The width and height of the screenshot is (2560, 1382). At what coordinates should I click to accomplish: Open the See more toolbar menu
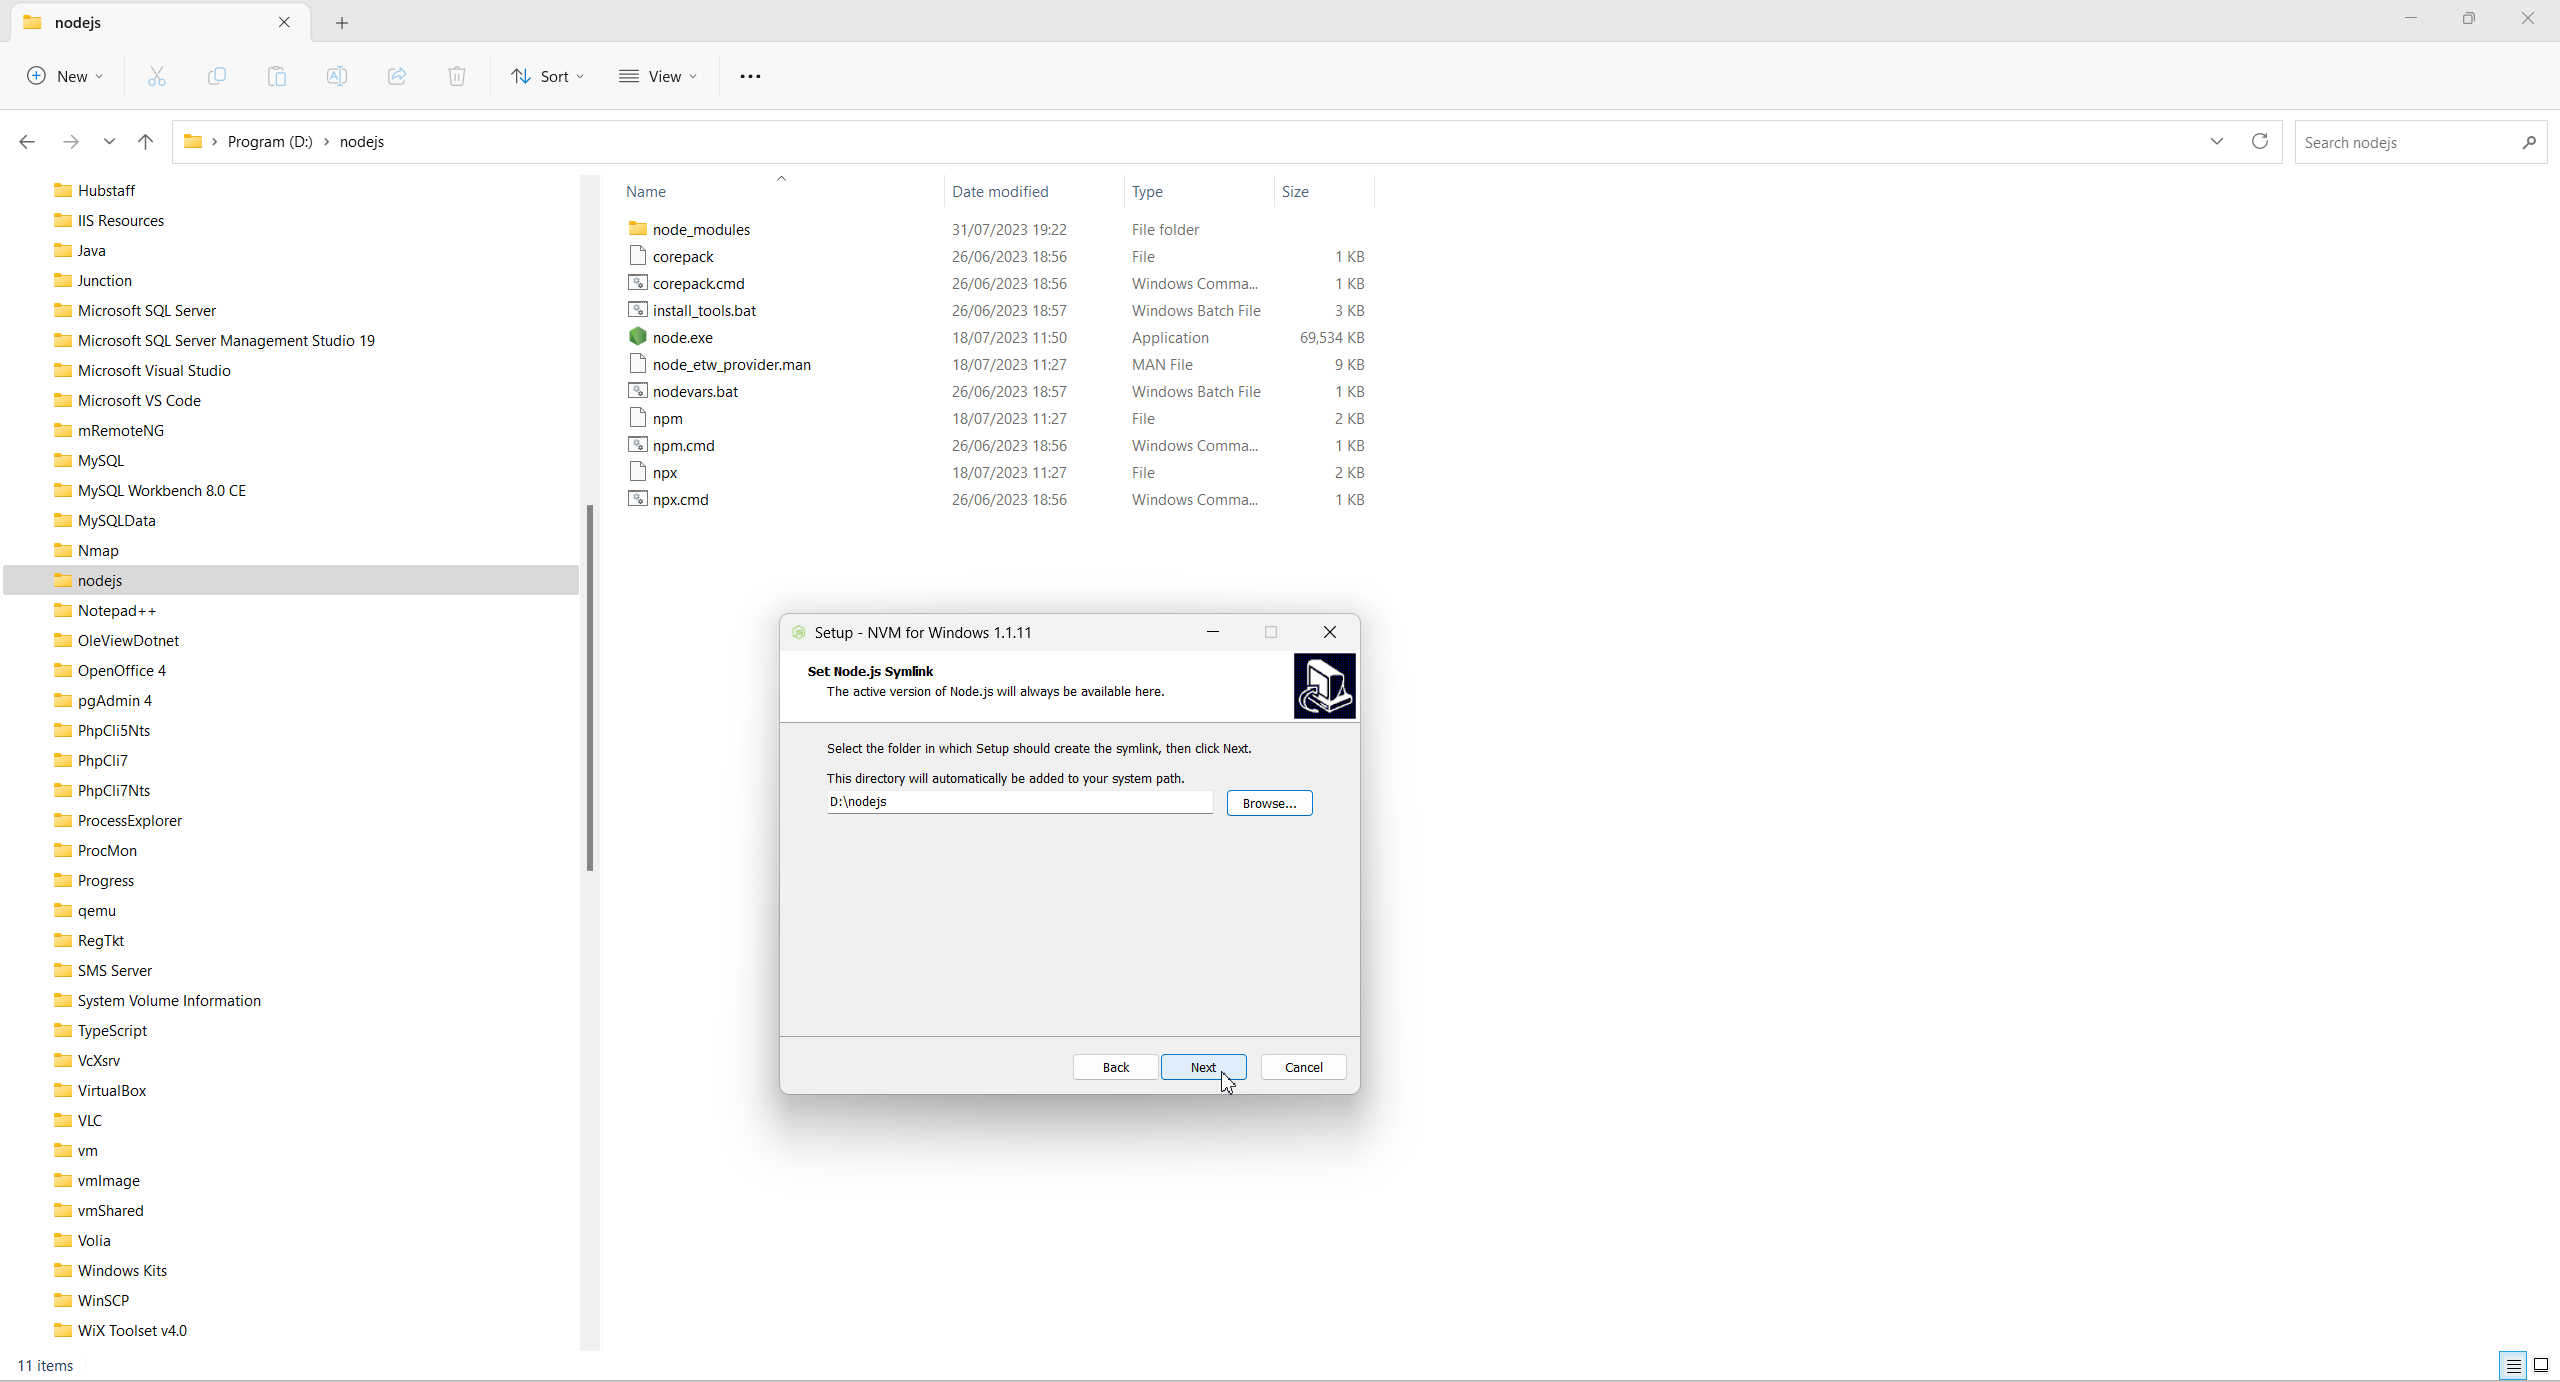749,76
